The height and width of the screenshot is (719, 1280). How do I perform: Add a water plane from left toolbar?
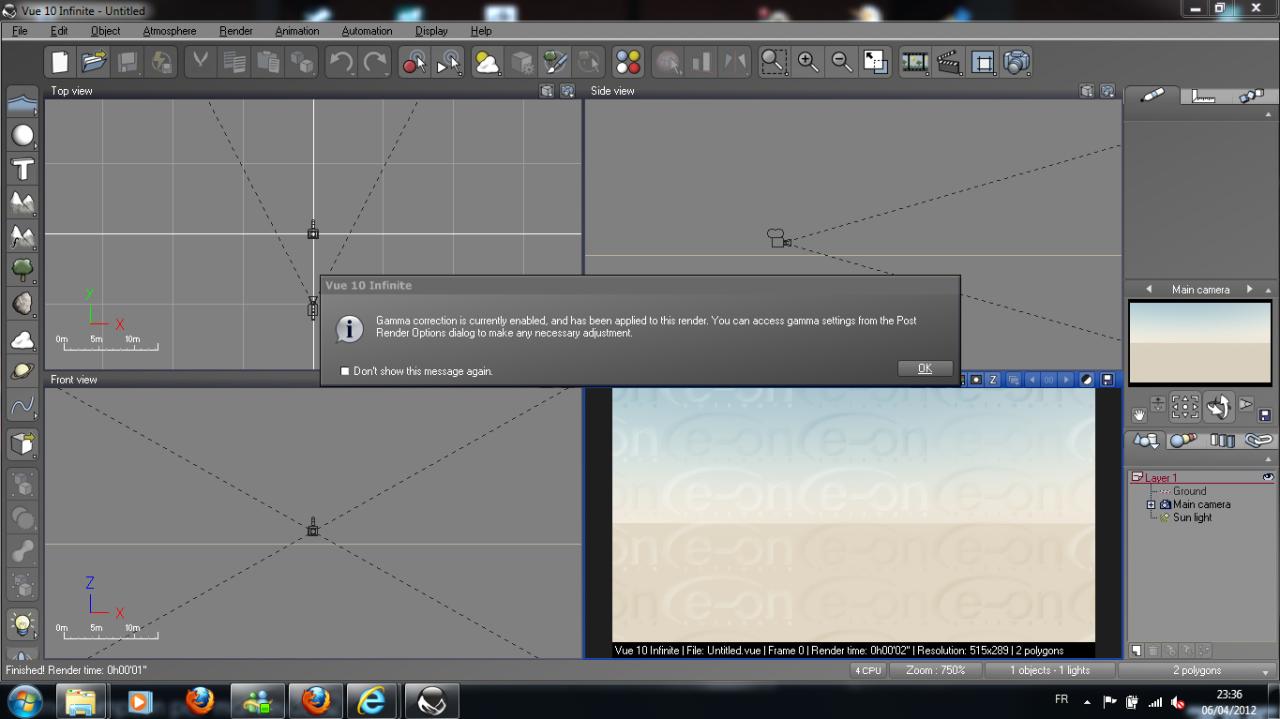point(22,101)
